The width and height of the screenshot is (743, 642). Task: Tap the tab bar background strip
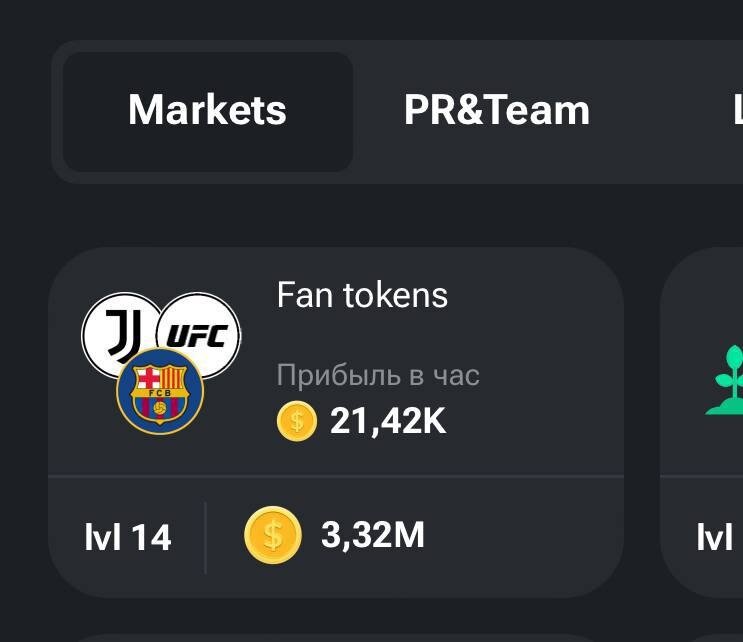pyautogui.click(x=397, y=112)
